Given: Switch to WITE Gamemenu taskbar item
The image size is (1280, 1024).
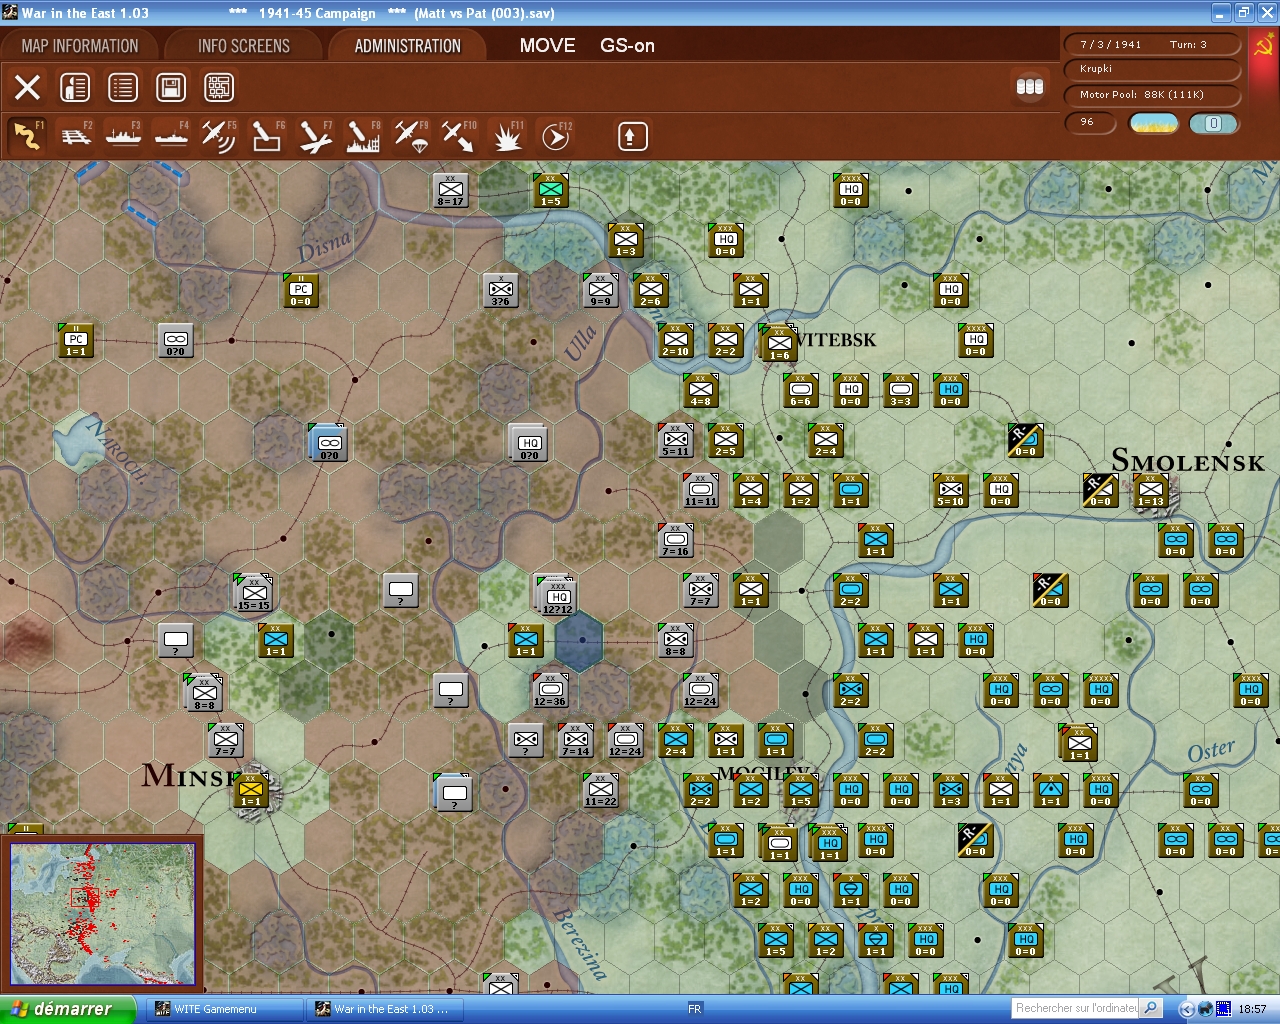Looking at the screenshot, I should [225, 1009].
